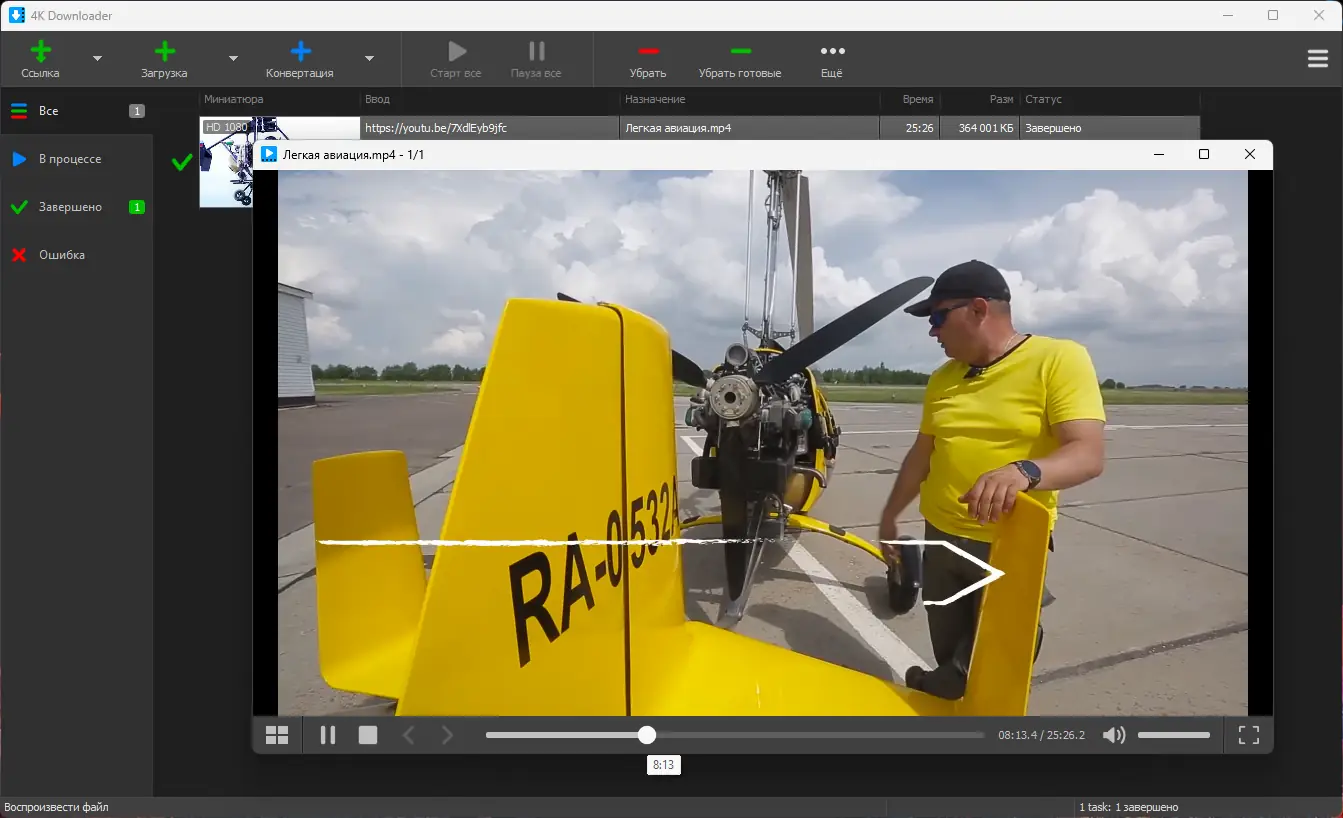The image size is (1343, 818).
Task: Expand the Загрузка dropdown arrow
Action: 233,59
